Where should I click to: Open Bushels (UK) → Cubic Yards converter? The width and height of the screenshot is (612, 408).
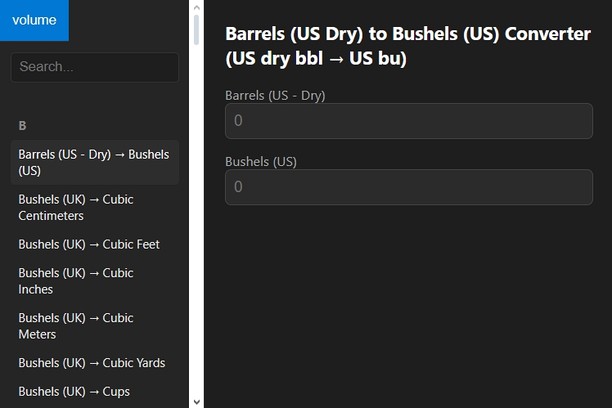[92, 363]
